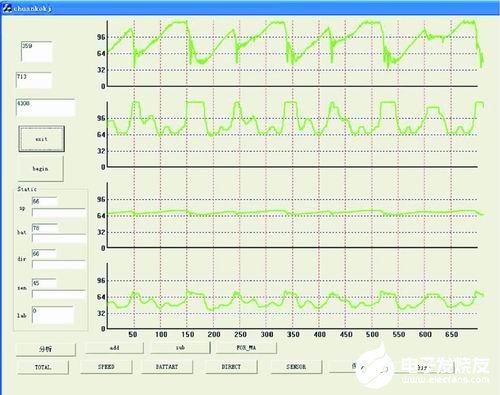Click the dir value field
The width and height of the screenshot is (500, 395).
tap(44, 254)
